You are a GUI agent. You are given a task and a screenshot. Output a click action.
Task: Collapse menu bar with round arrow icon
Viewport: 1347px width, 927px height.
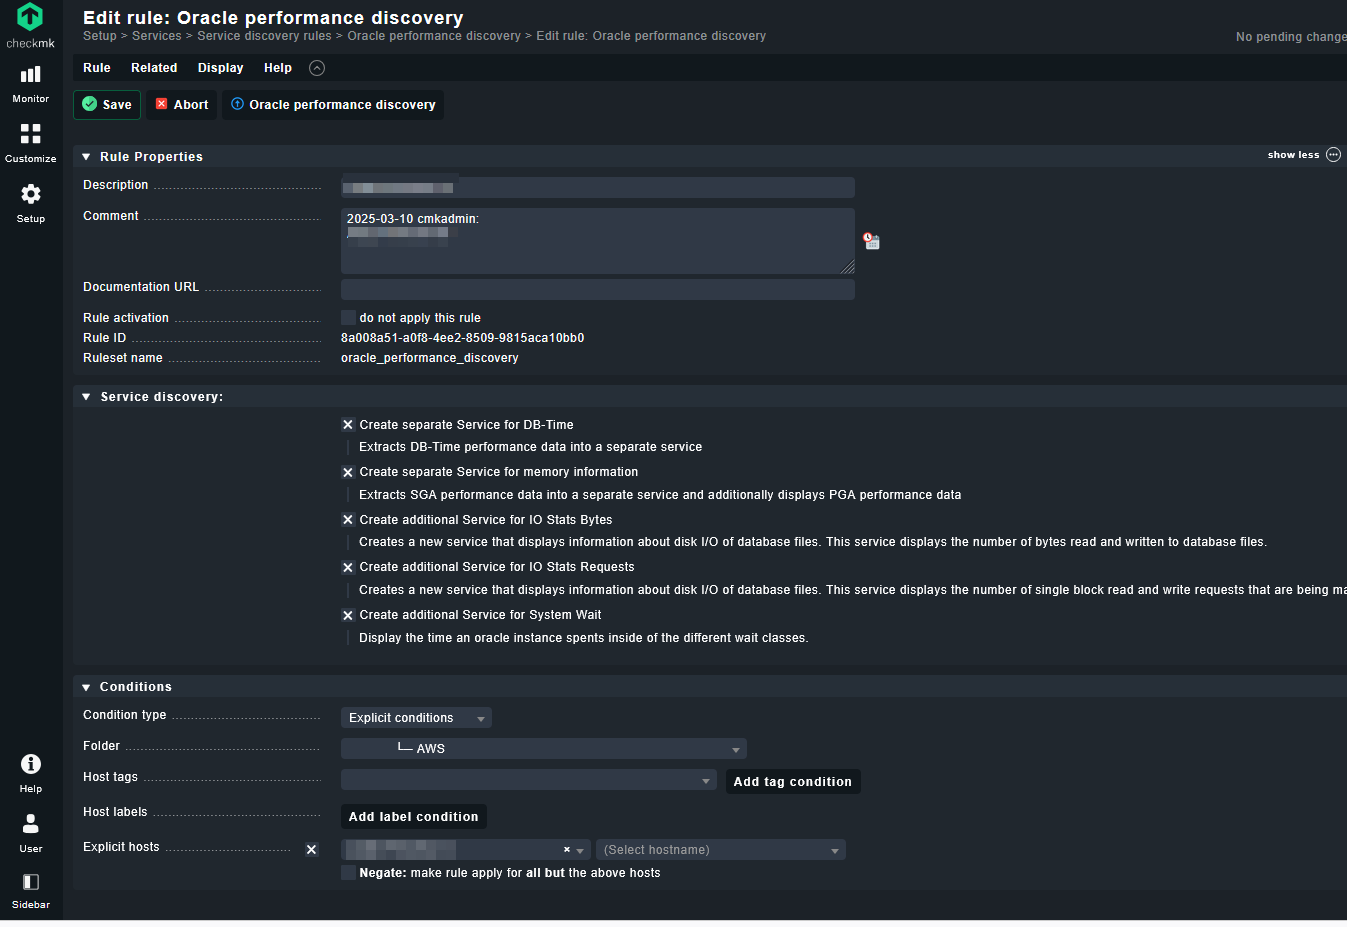point(317,68)
